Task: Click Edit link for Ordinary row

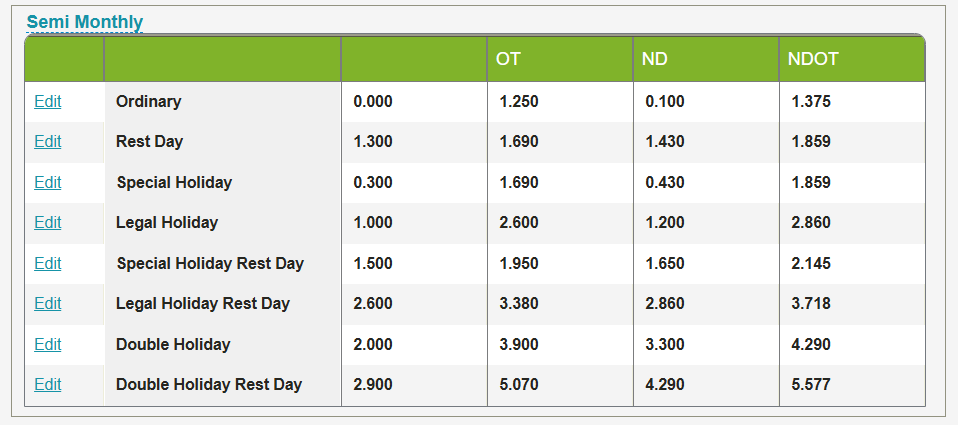Action: [47, 101]
